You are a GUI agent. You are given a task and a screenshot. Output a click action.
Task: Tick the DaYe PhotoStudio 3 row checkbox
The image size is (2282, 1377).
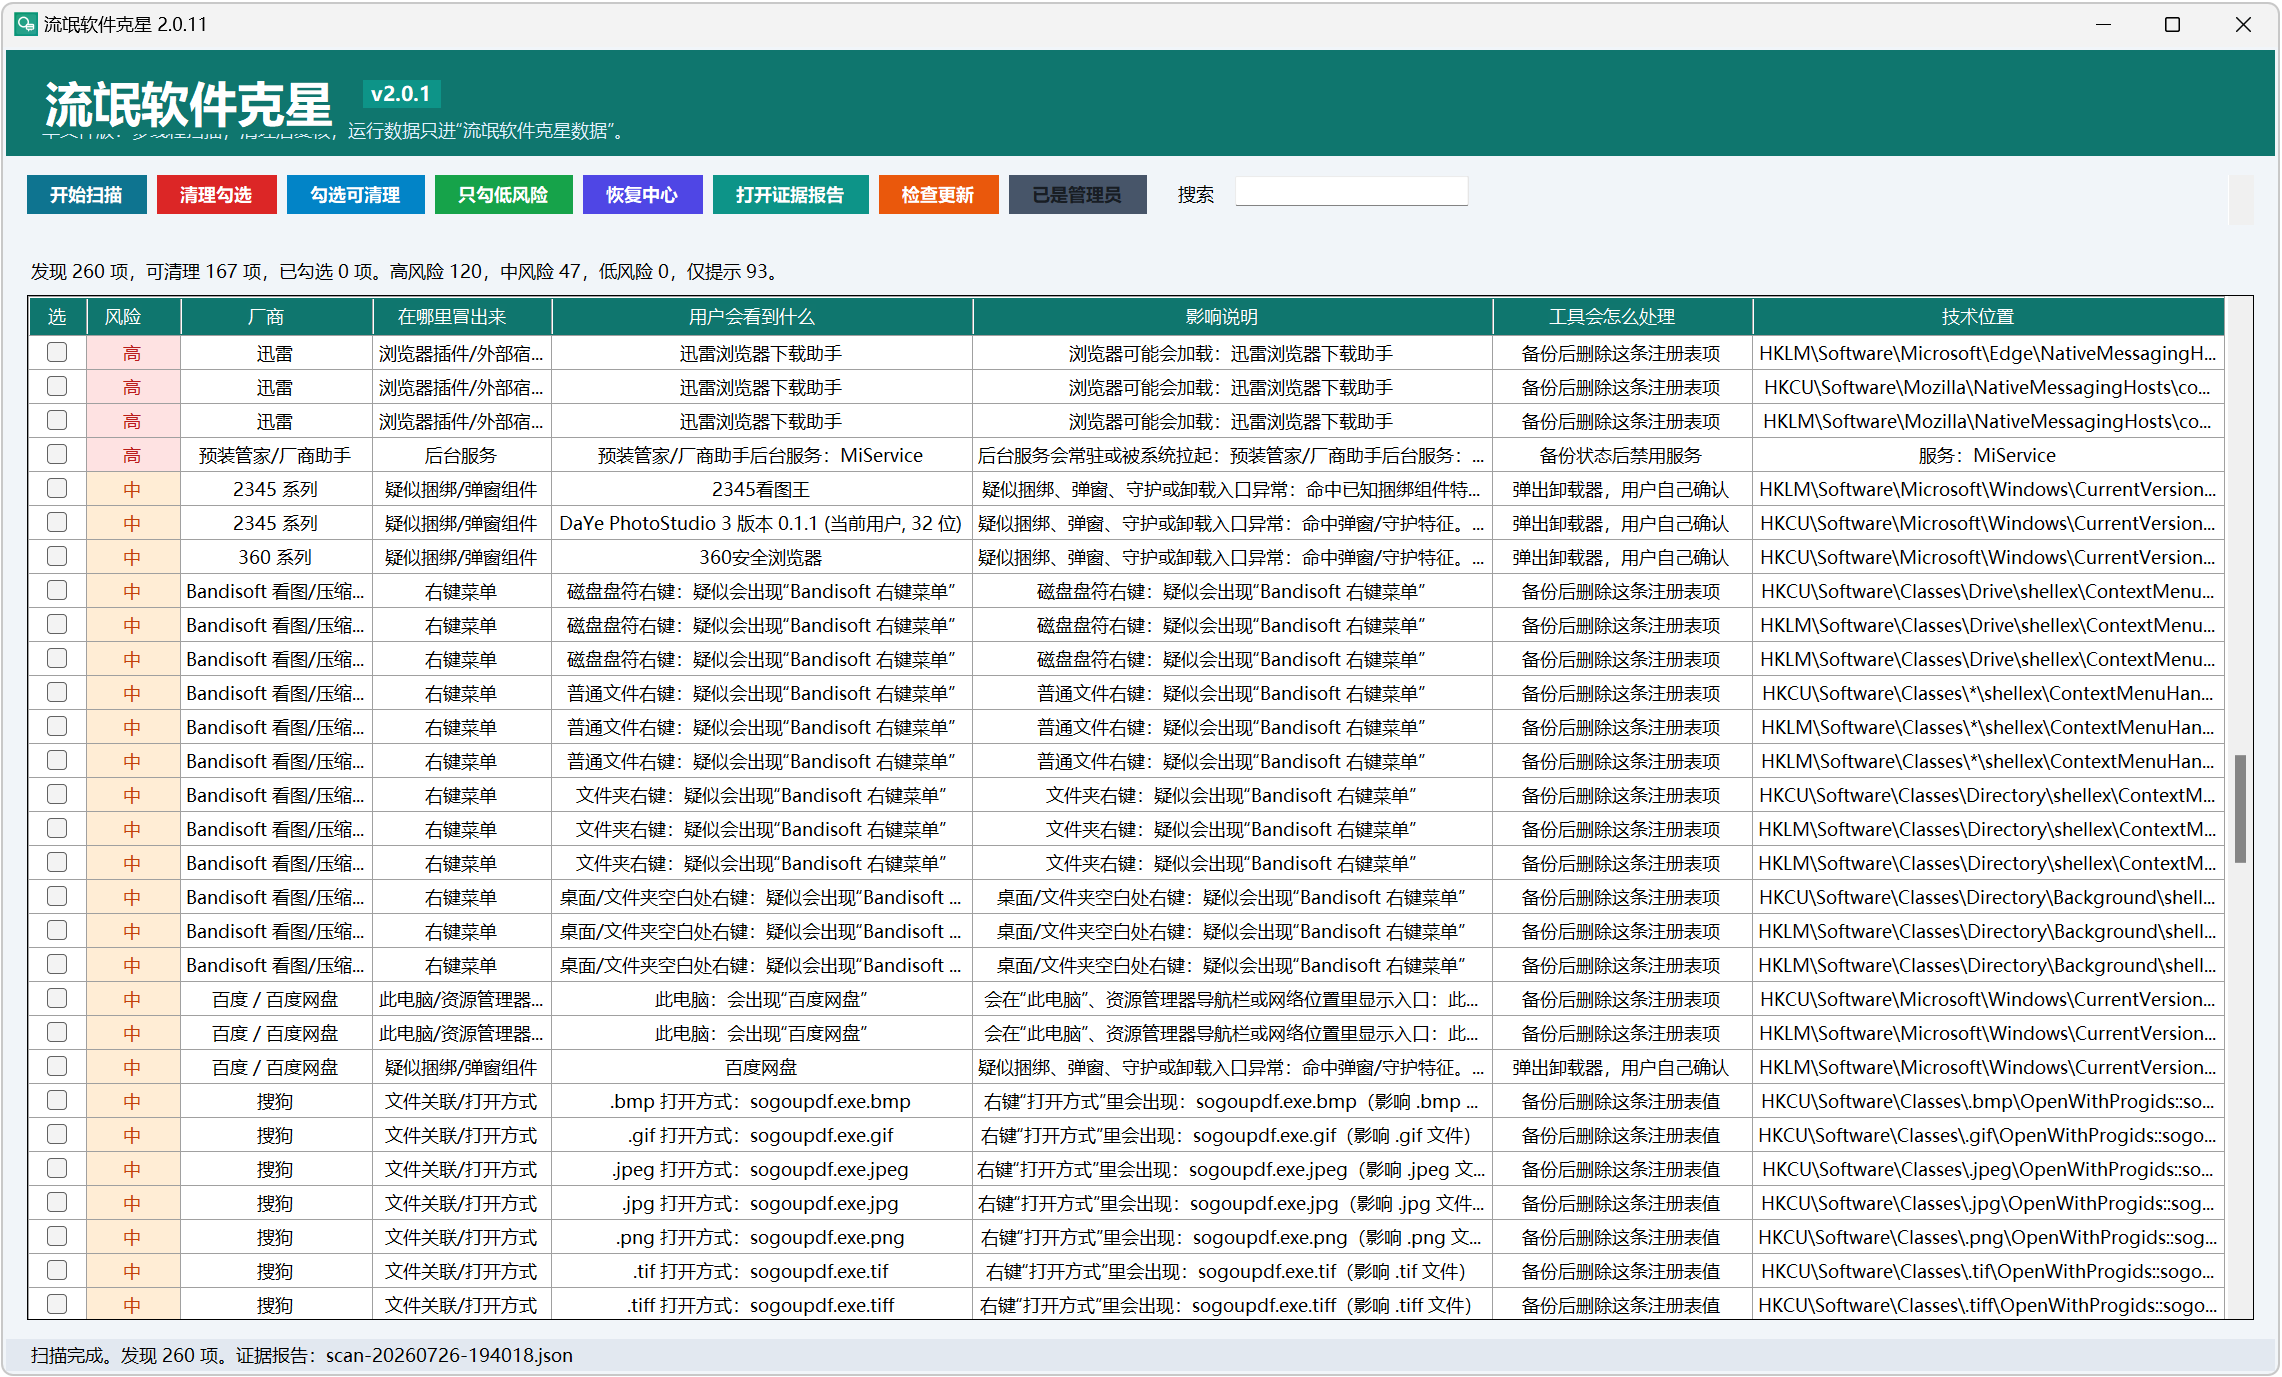click(x=57, y=522)
